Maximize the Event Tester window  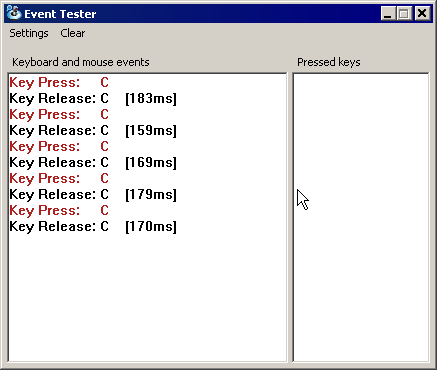(404, 14)
